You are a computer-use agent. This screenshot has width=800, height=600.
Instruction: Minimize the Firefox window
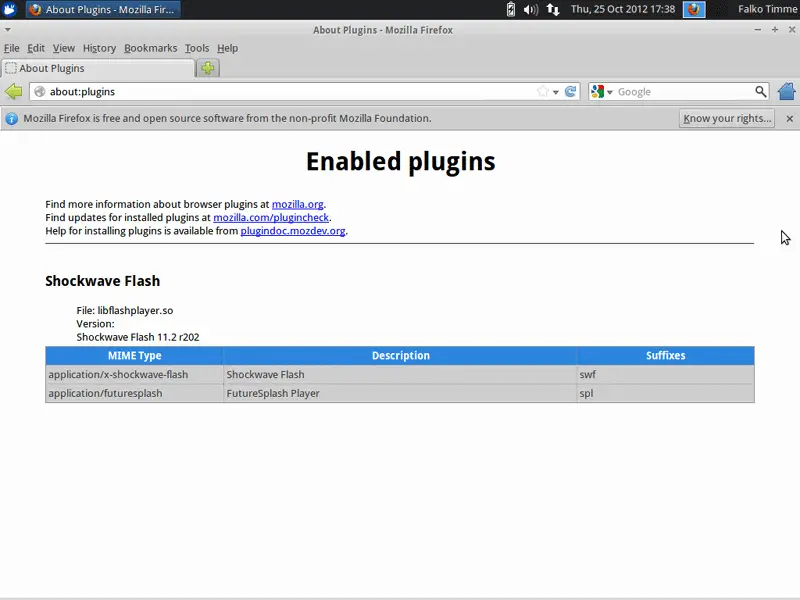pos(758,30)
